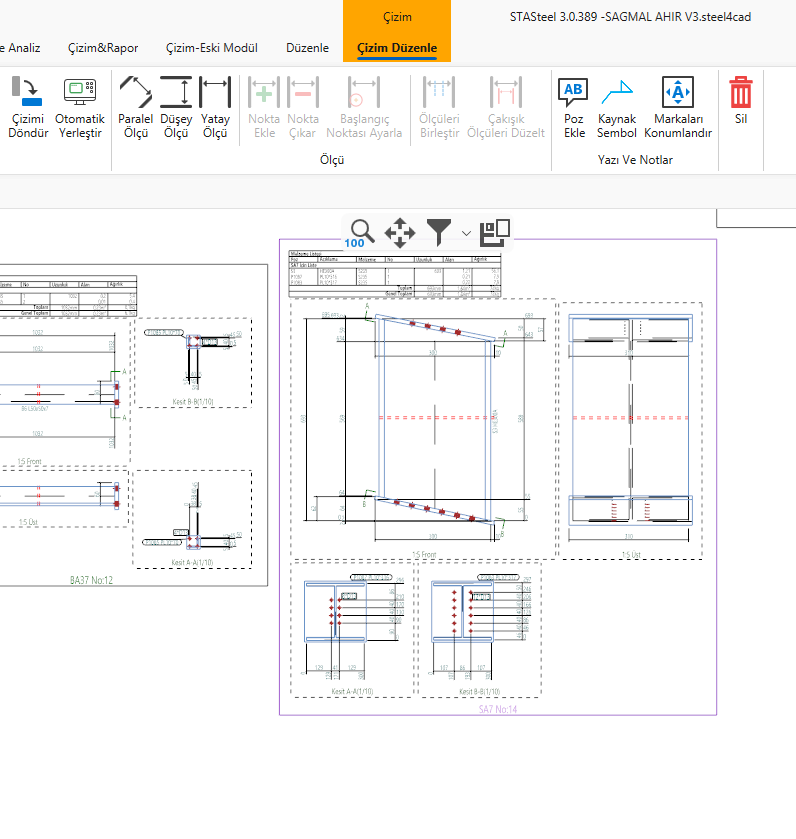The width and height of the screenshot is (796, 839).
Task: Click the filter funnel icon
Action: [x=439, y=232]
